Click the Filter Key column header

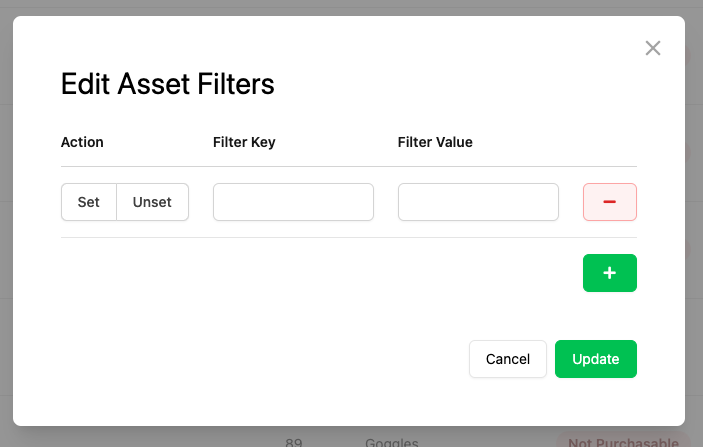tap(244, 142)
